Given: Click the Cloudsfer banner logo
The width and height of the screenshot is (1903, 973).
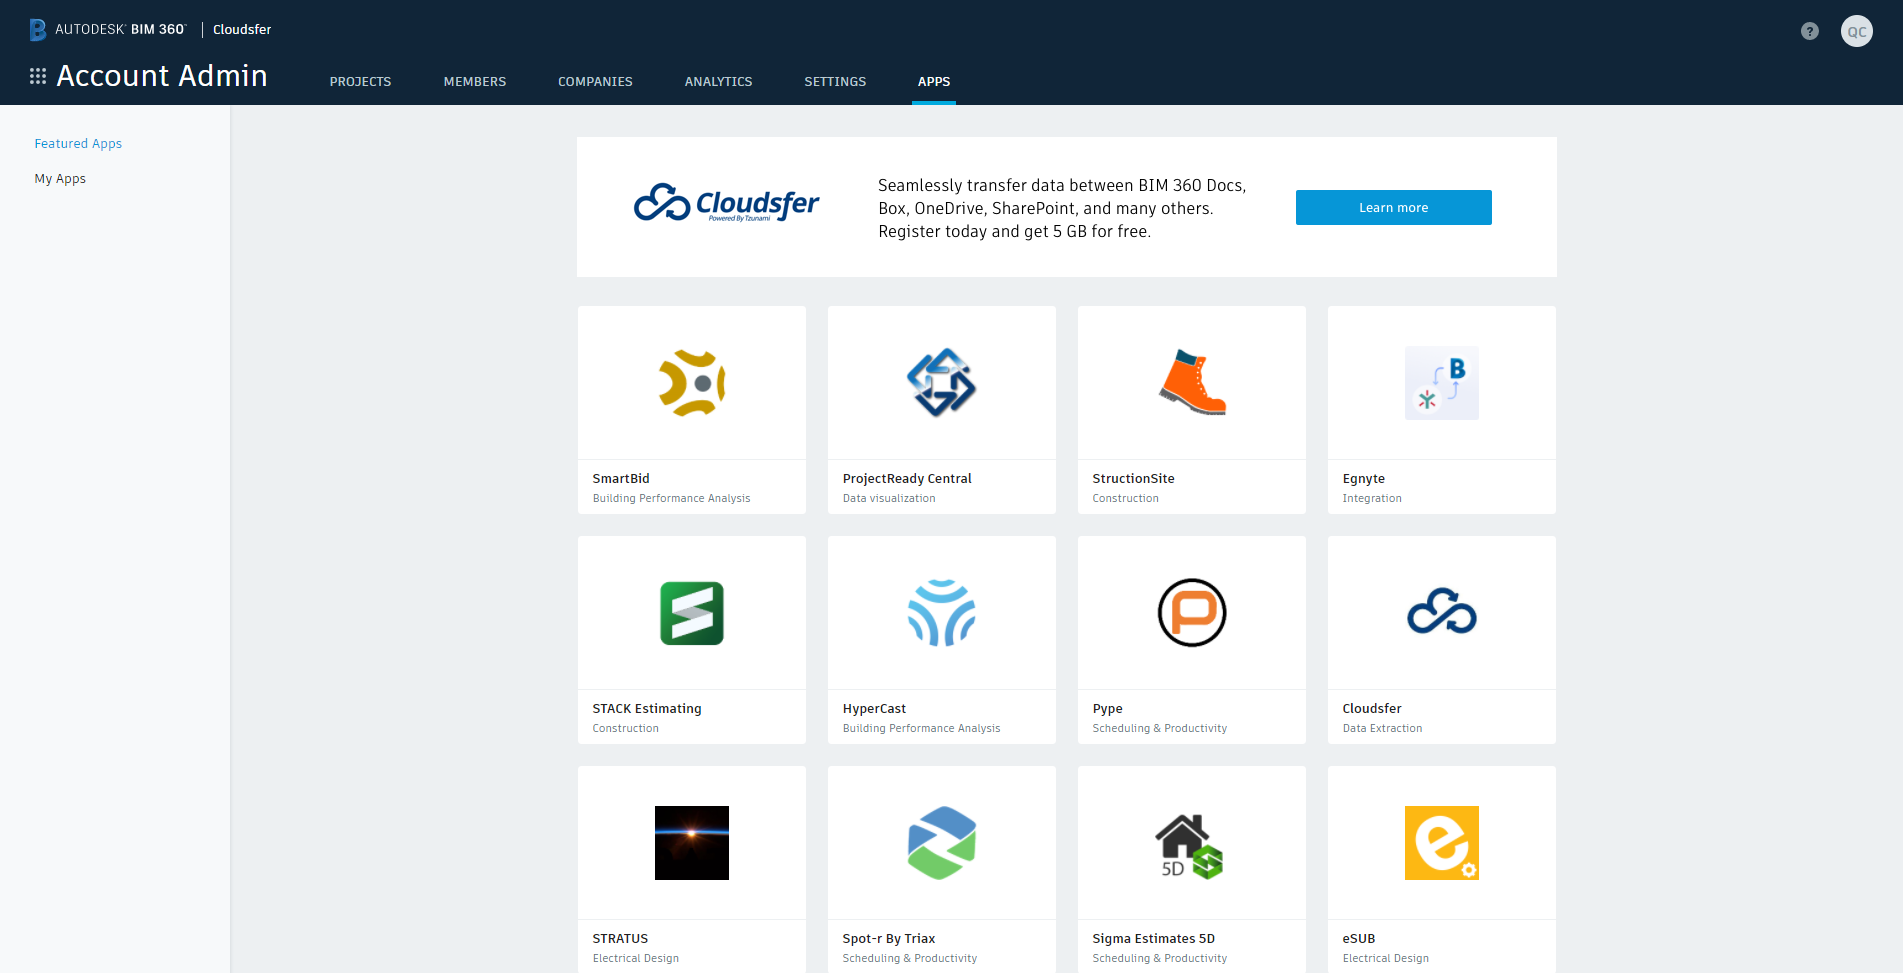Looking at the screenshot, I should click(727, 204).
